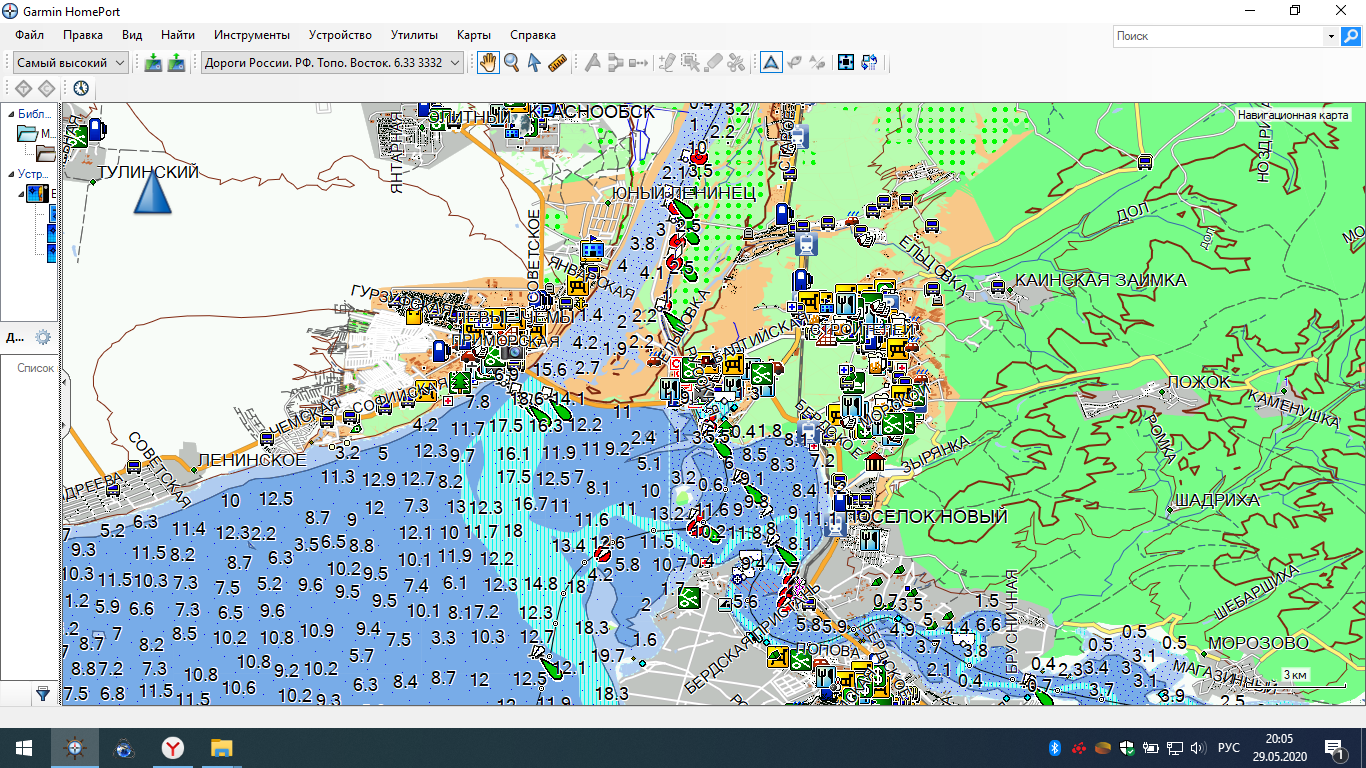Click inside the "Поиск" search field
This screenshot has width=1366, height=768.
(1216, 36)
